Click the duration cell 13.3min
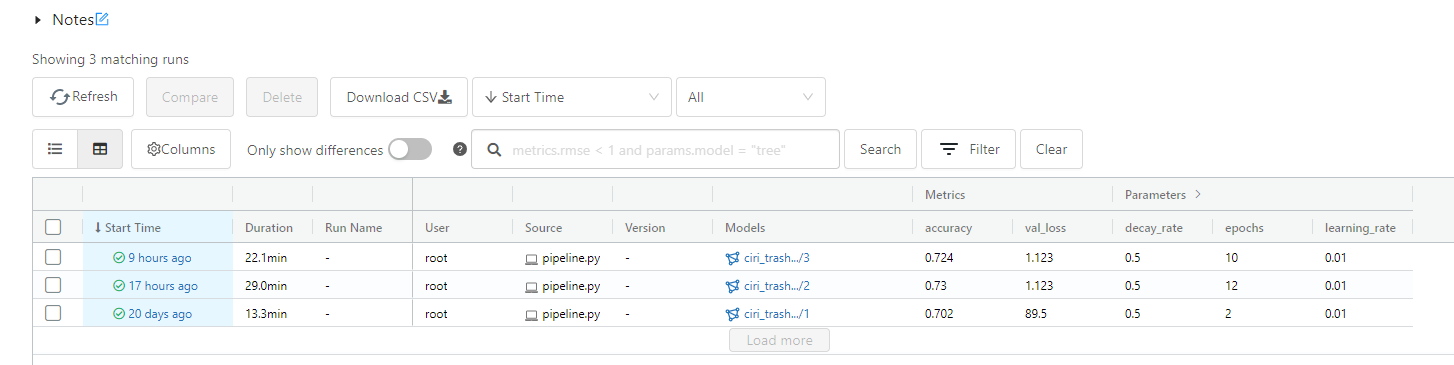Screen dimensions: 1454x365 (266, 314)
